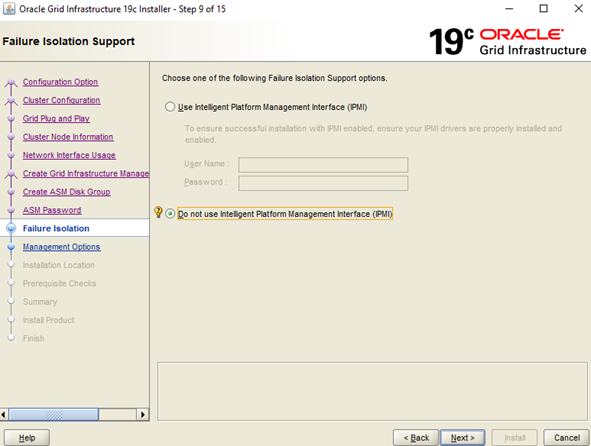This screenshot has height=446, width=591.
Task: Open Network Interface Usage step
Action: tap(69, 155)
